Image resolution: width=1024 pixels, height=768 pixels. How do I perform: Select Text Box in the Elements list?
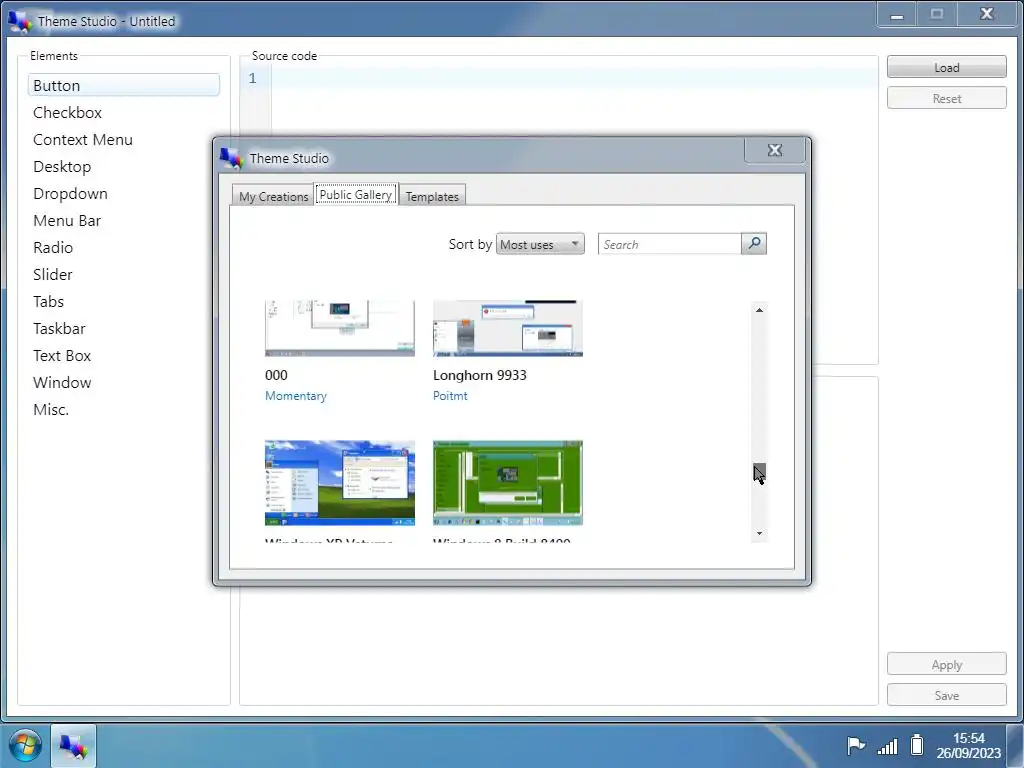[x=123, y=356]
